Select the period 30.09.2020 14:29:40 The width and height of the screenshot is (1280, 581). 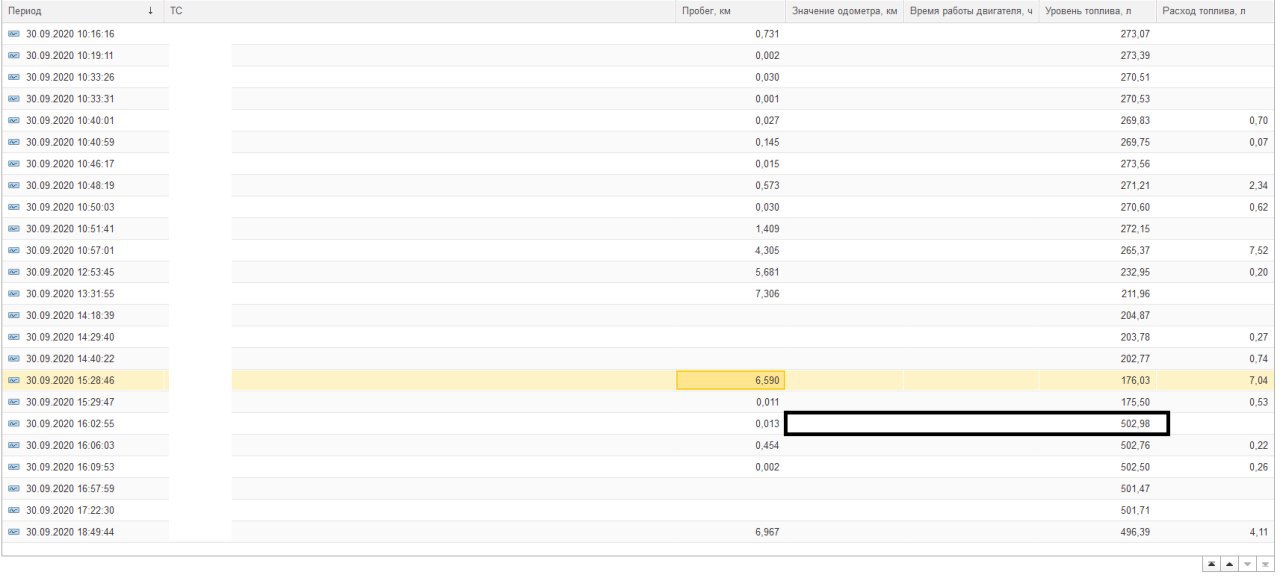[70, 337]
